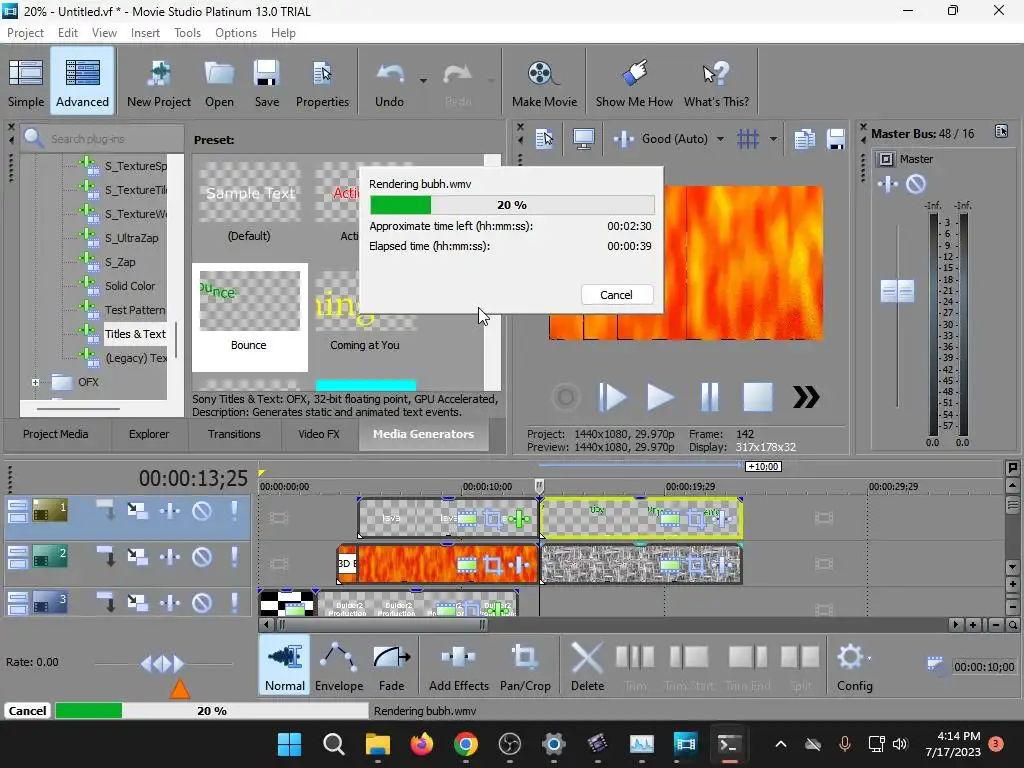Open the Project menu
Viewport: 1024px width, 768px height.
pyautogui.click(x=25, y=33)
